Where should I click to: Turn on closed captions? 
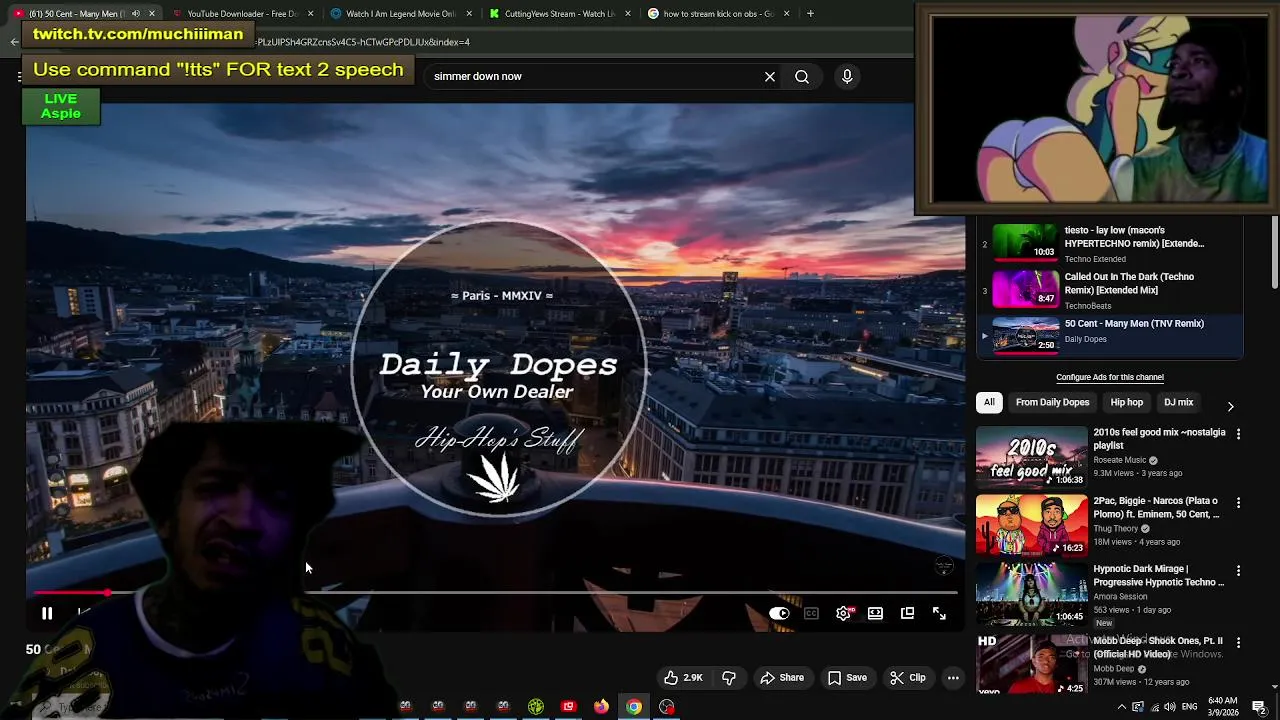click(x=811, y=613)
